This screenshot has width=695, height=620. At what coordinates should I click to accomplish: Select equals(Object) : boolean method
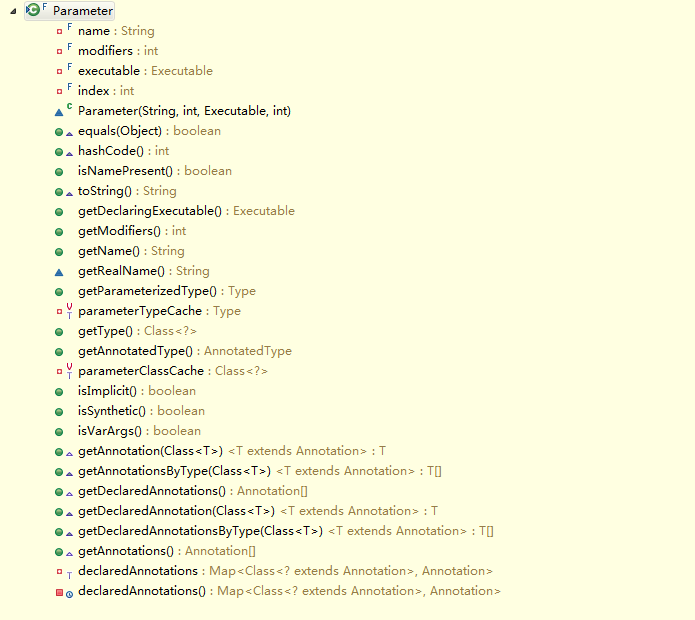click(x=149, y=131)
